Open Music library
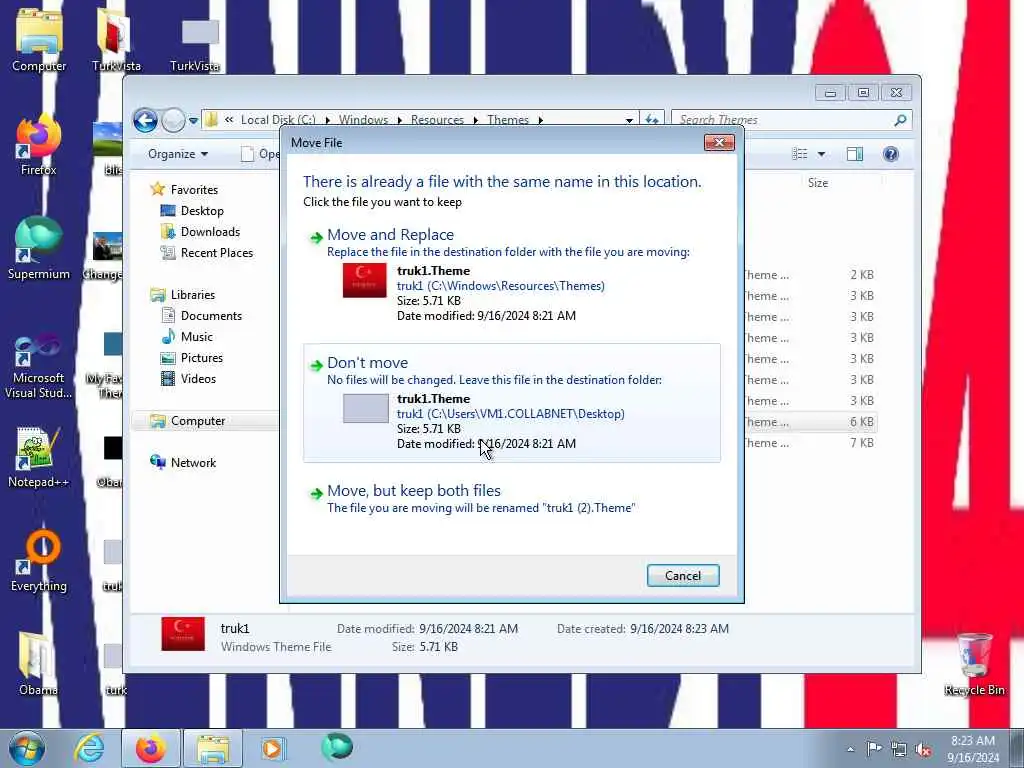1024x768 pixels. pos(196,336)
